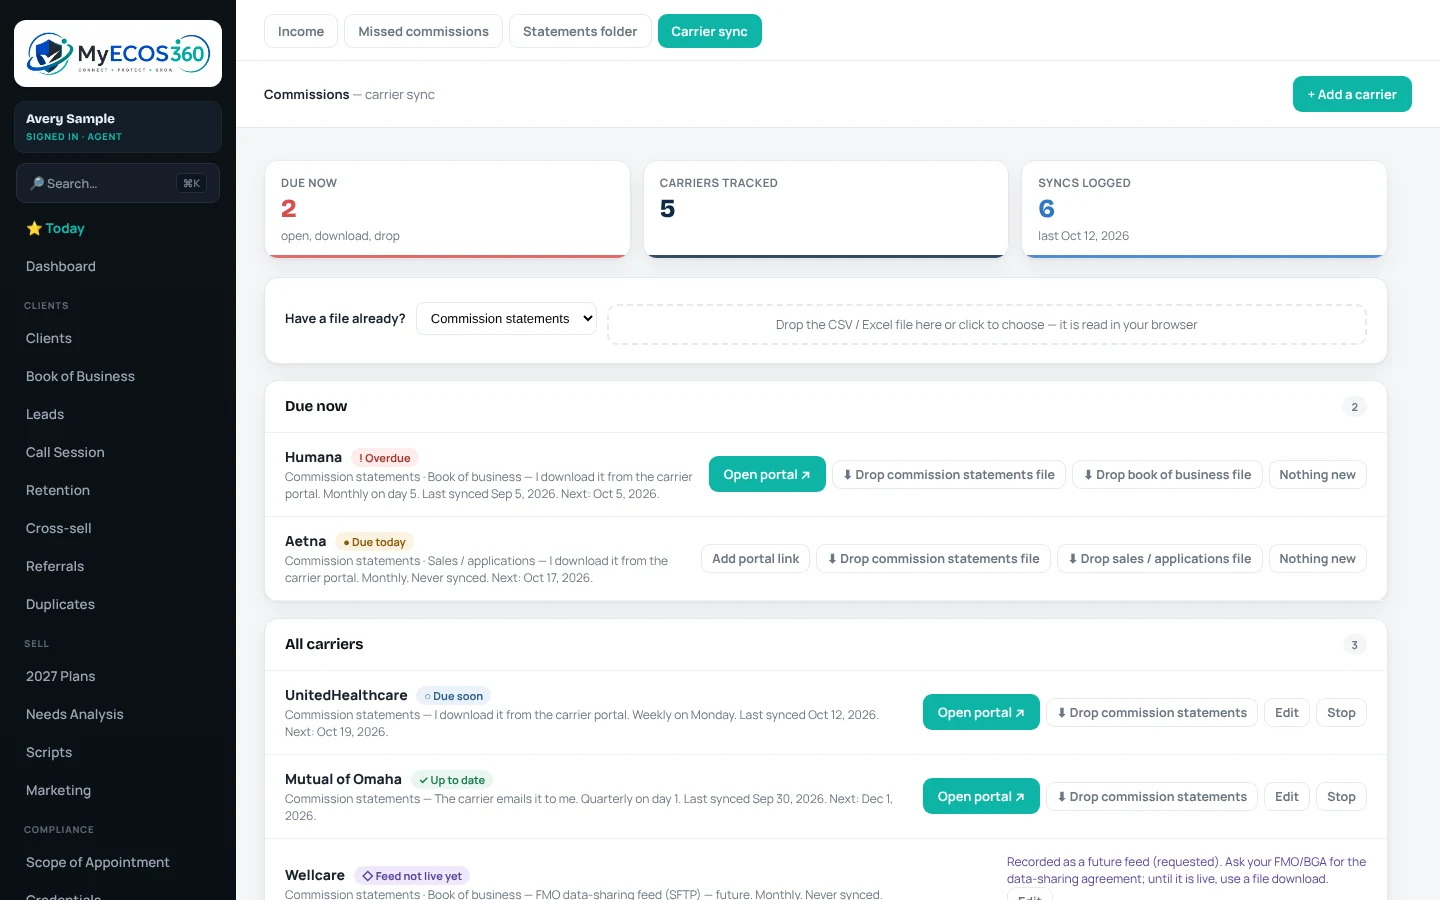The image size is (1440, 900).
Task: Stop tracking UnitedHealthcare
Action: (x=1341, y=713)
